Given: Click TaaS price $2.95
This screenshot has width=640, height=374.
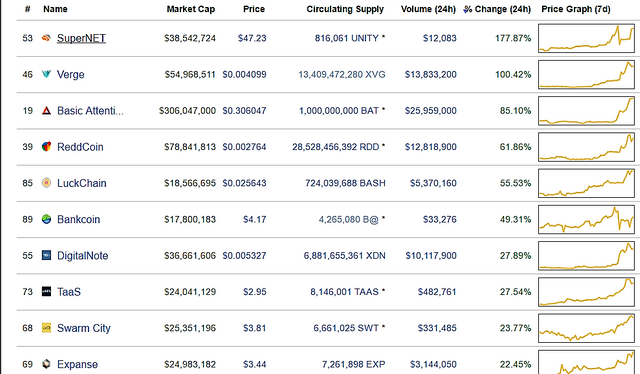Looking at the screenshot, I should pyautogui.click(x=255, y=292).
